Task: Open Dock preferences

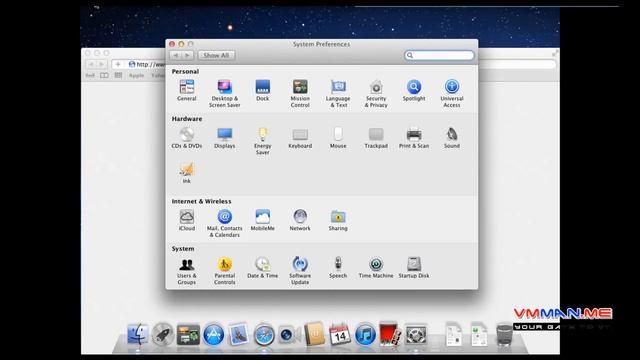Action: pos(262,91)
